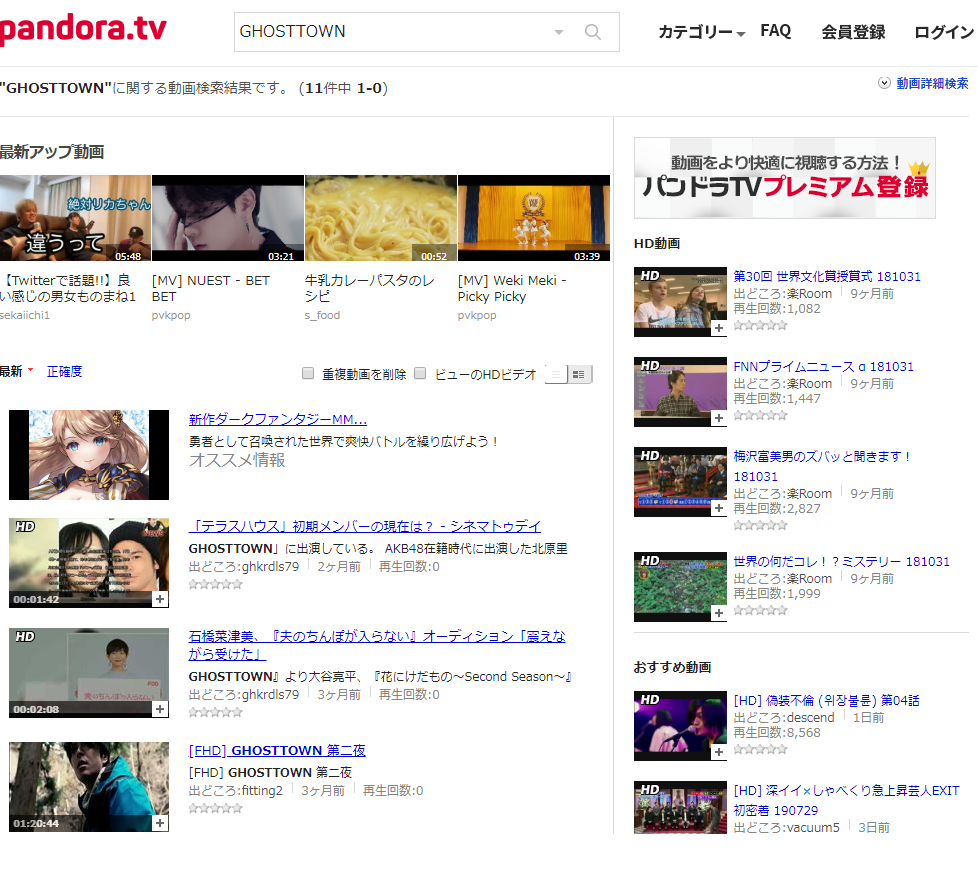The image size is (978, 889).
Task: Expand 動画詳細検索 advanced search
Action: click(x=924, y=83)
